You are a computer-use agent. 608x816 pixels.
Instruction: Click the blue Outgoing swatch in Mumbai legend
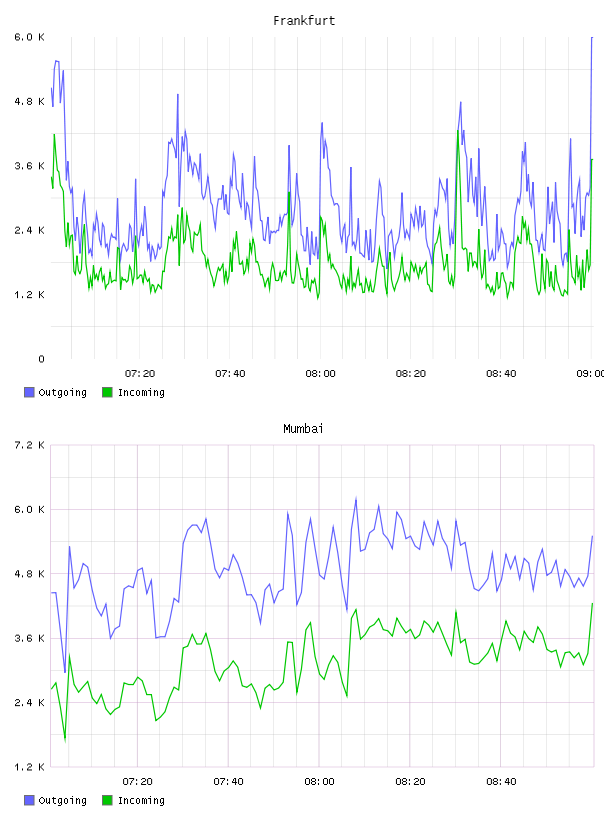tap(29, 800)
